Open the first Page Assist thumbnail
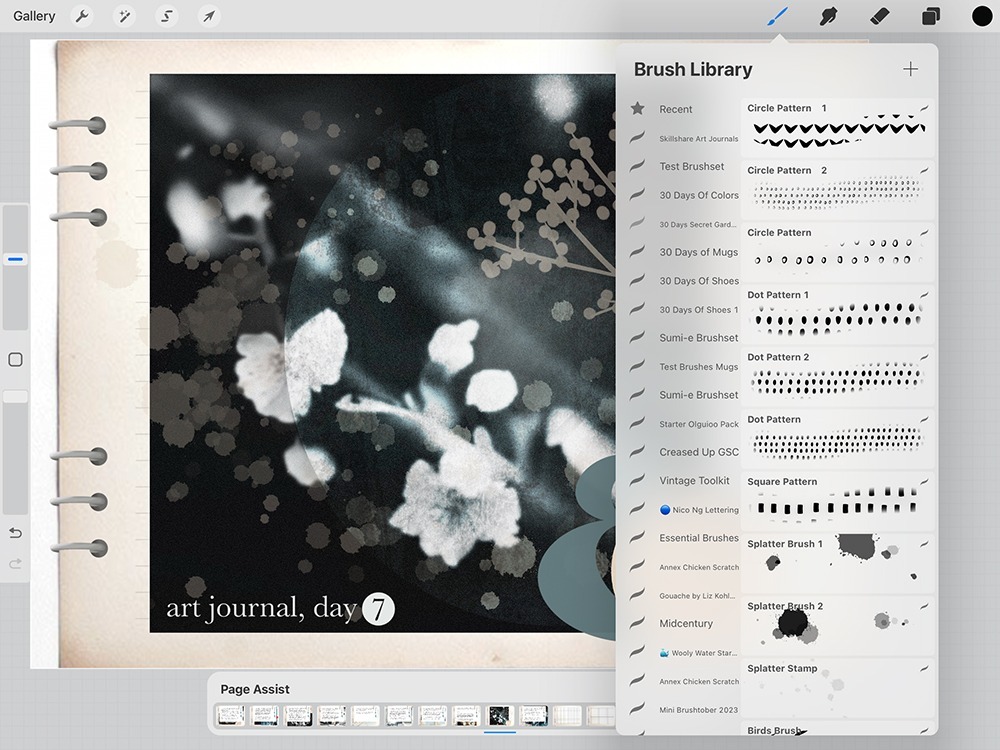 [x=230, y=716]
